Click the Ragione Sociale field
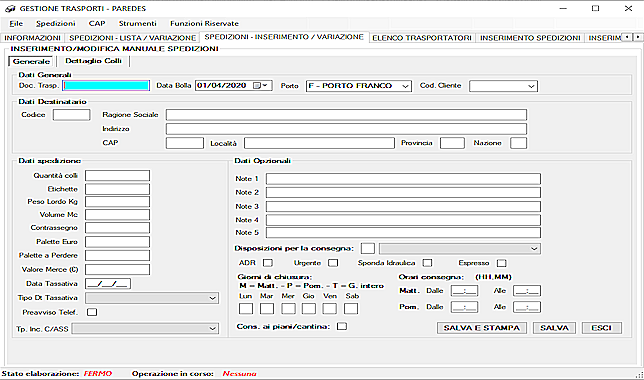The image size is (644, 380). [x=346, y=115]
